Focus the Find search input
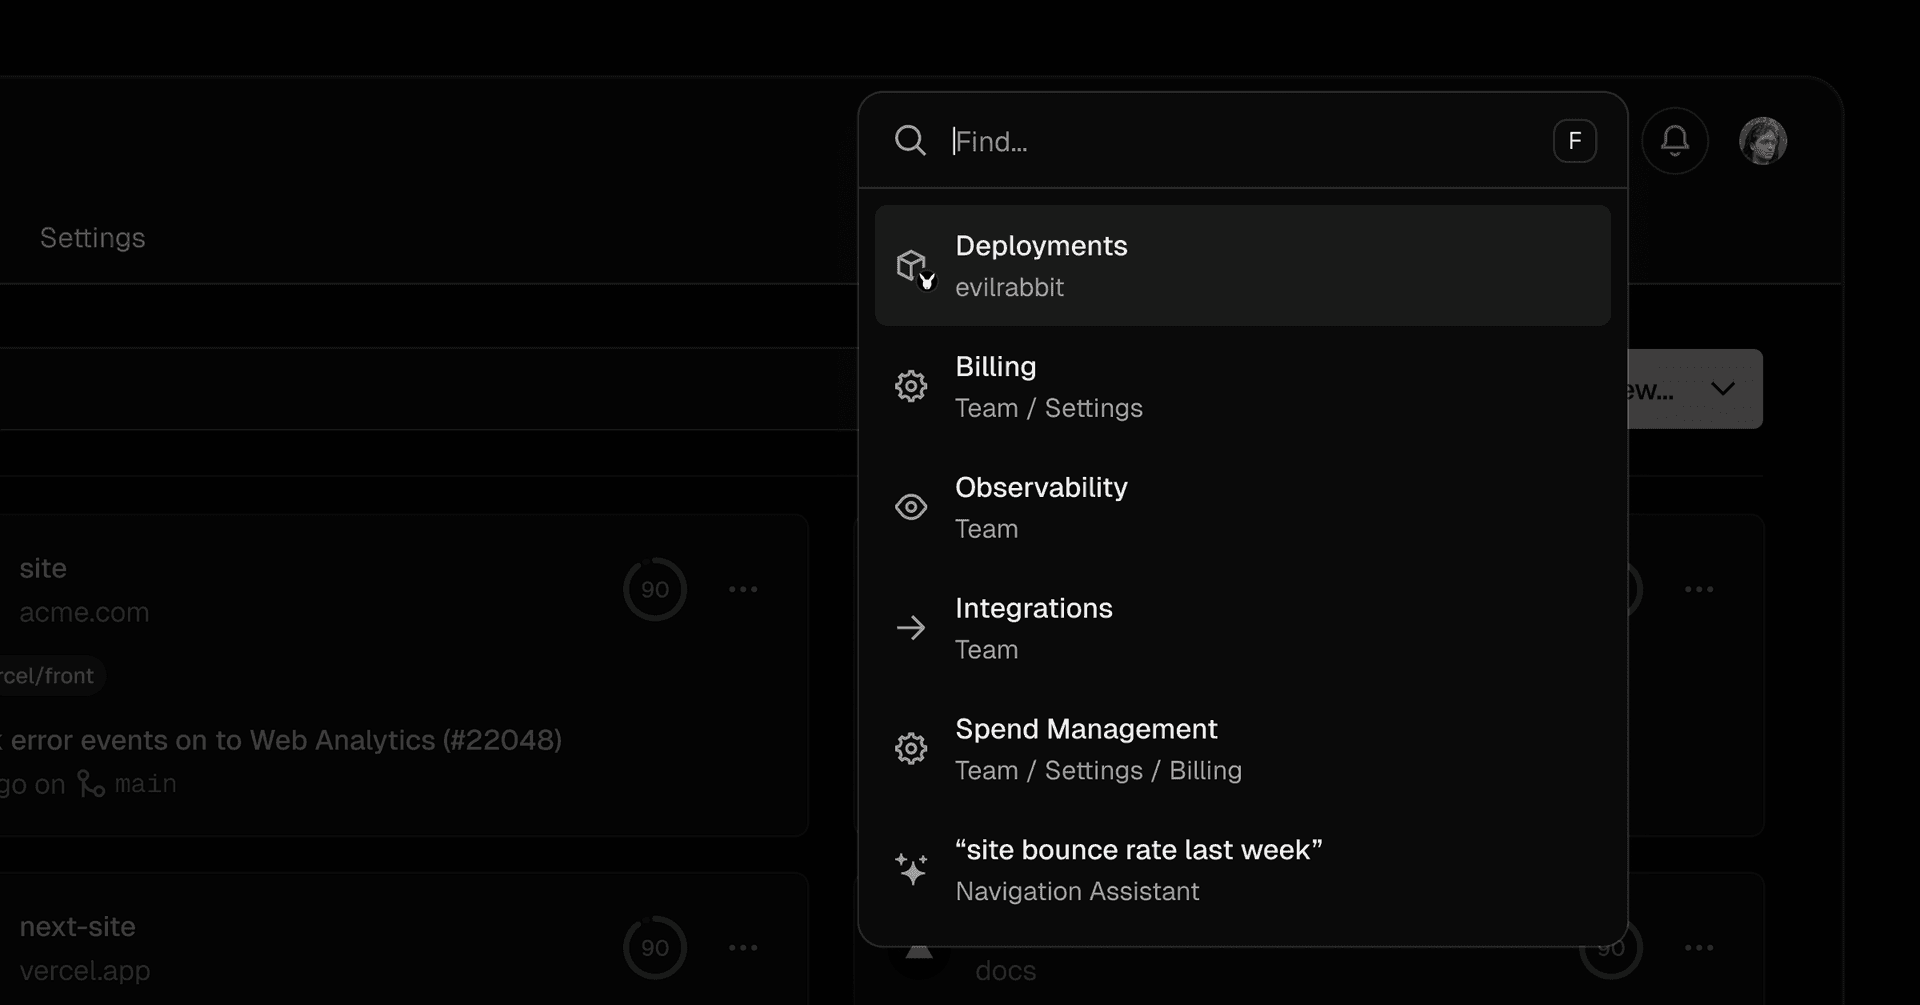The width and height of the screenshot is (1920, 1005). 1240,142
